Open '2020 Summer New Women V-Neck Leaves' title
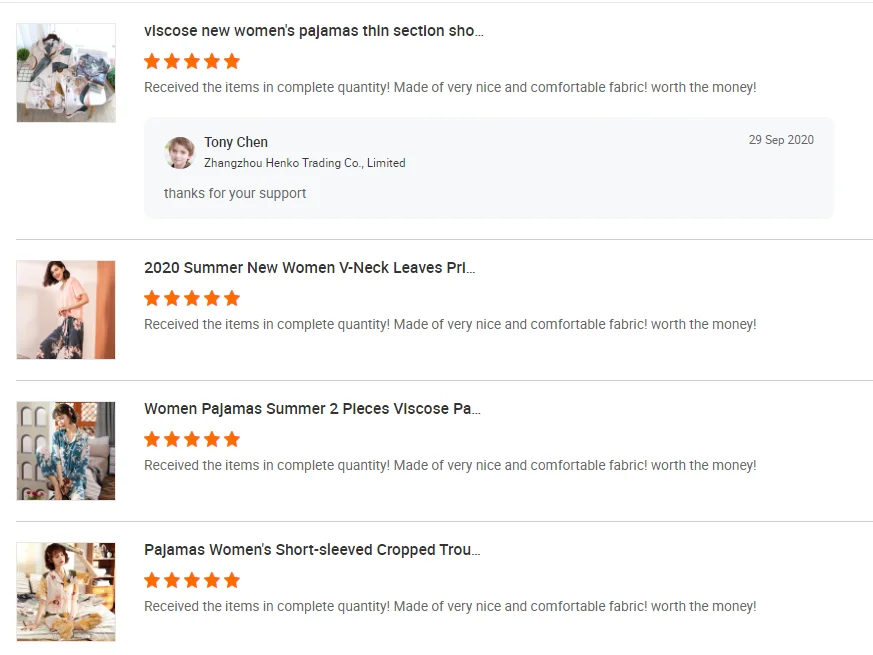This screenshot has width=873, height=655. click(309, 268)
